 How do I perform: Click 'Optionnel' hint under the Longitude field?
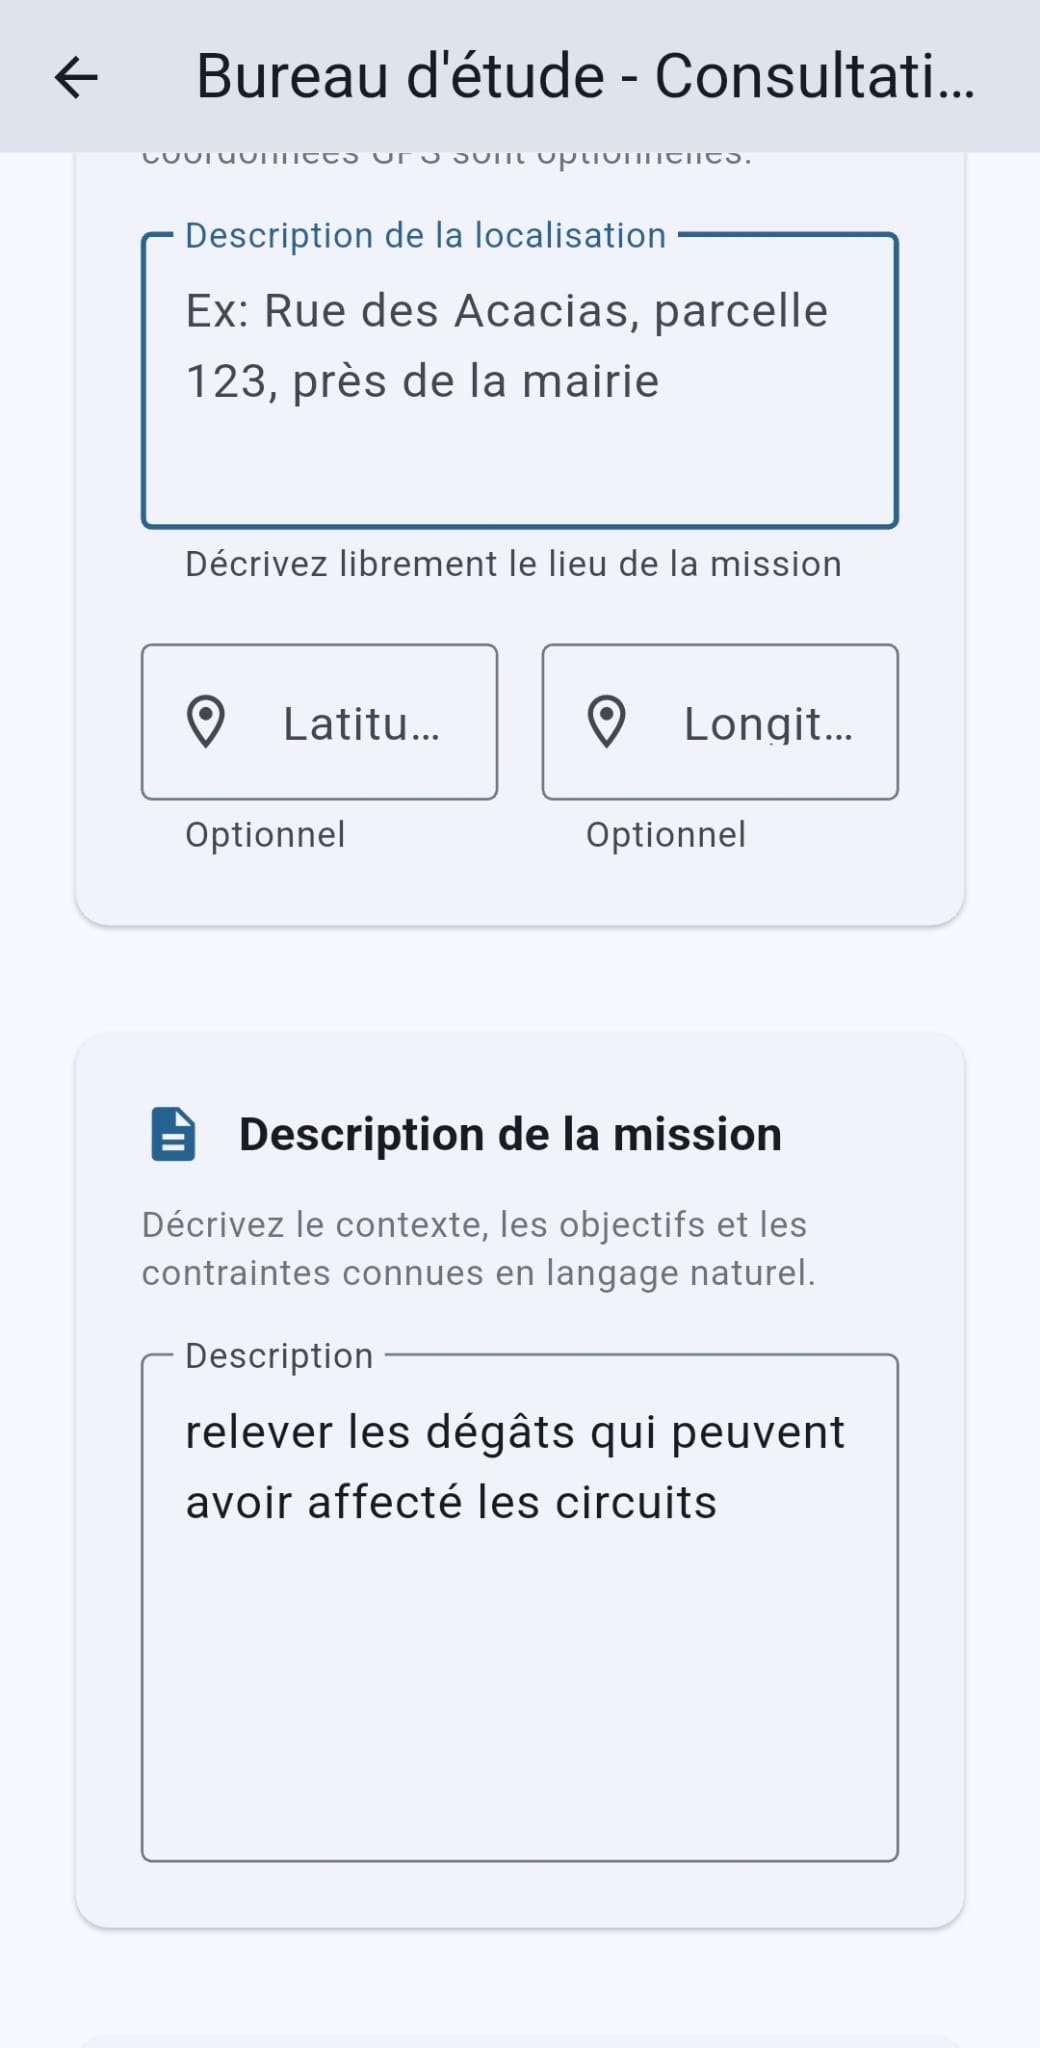666,835
